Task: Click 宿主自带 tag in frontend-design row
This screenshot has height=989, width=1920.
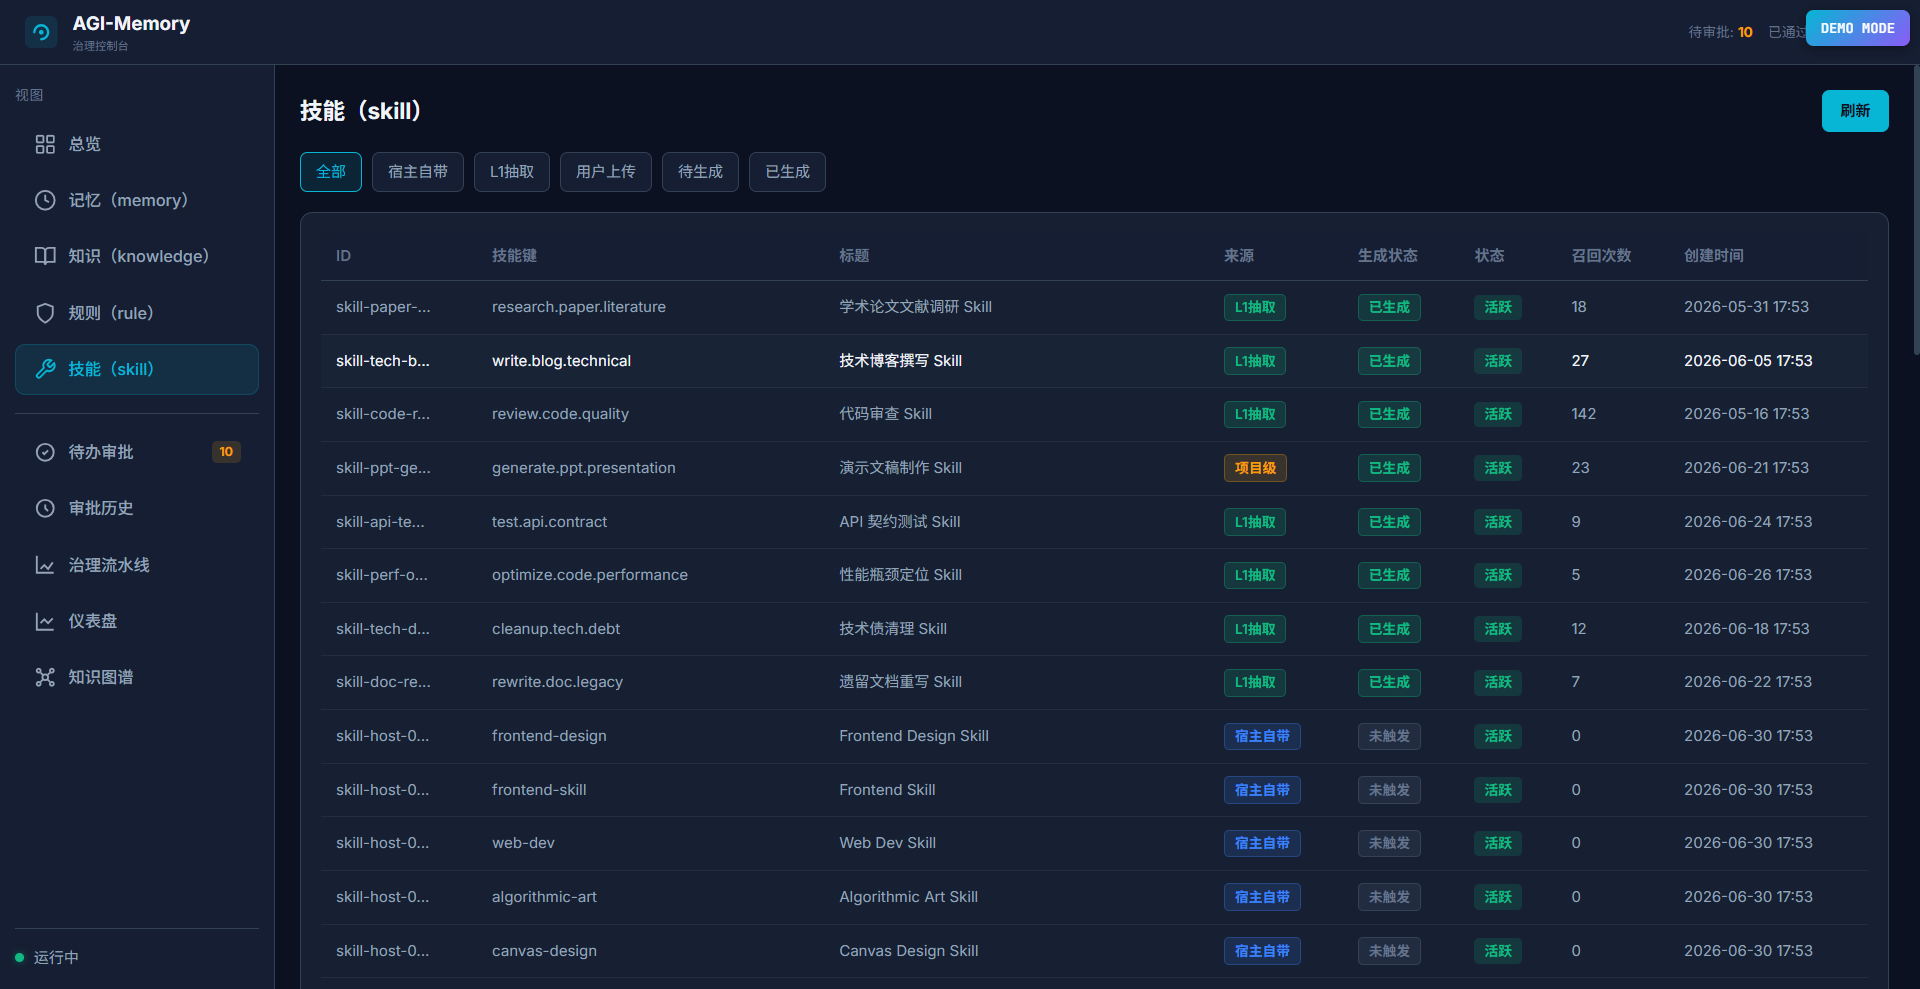Action: (x=1262, y=736)
